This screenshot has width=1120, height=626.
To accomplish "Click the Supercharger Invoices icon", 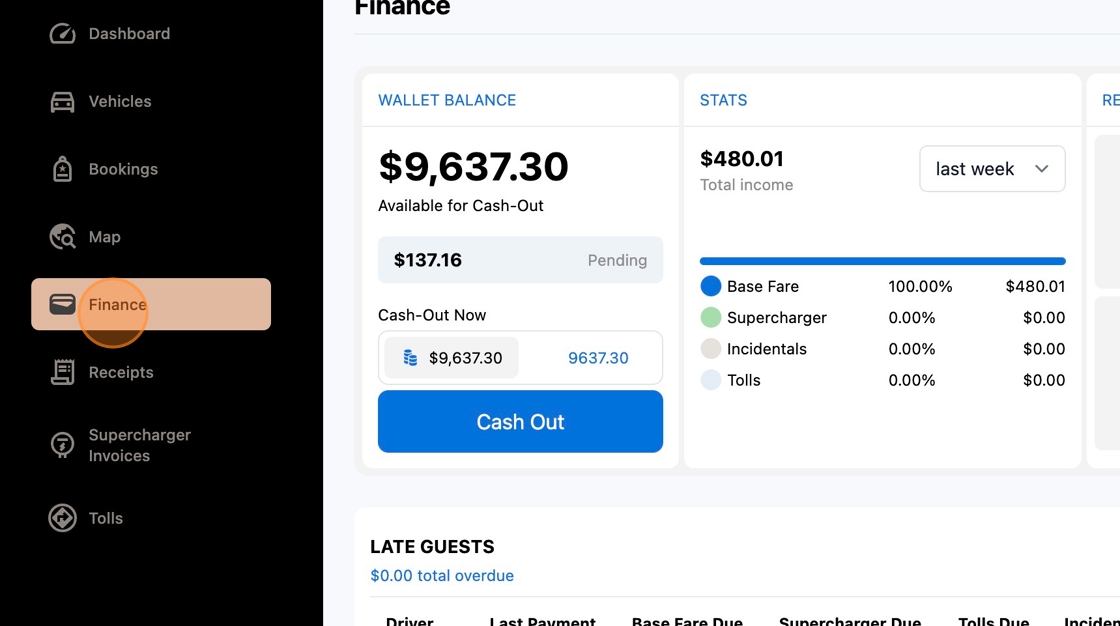I will 62,445.
